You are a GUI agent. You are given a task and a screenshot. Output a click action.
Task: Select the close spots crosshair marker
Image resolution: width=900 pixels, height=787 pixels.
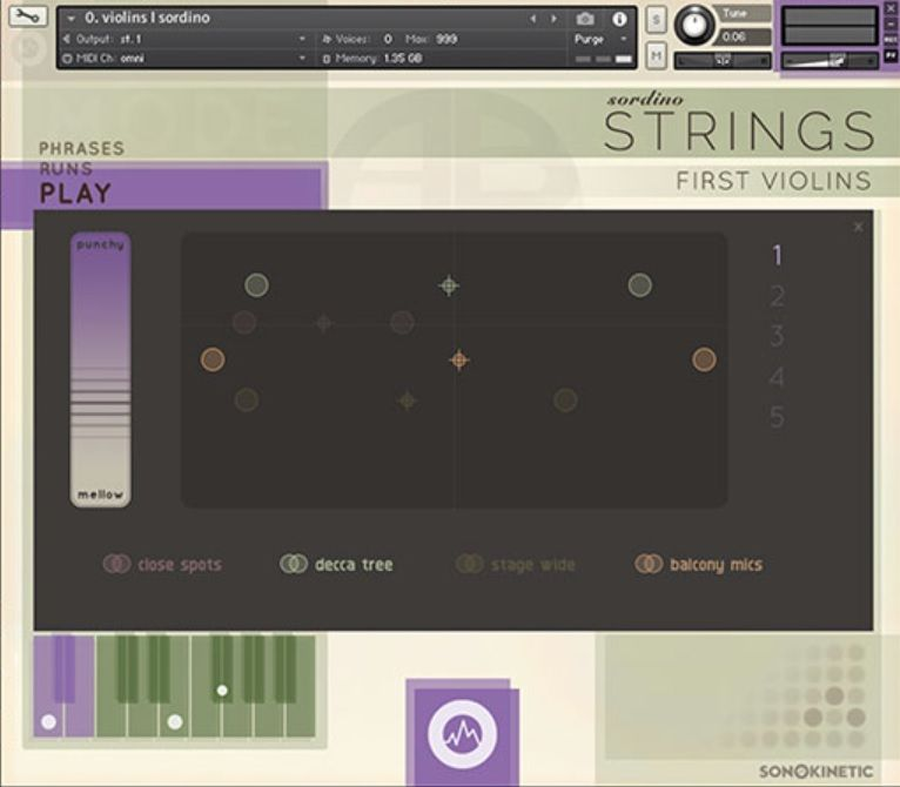tap(324, 323)
